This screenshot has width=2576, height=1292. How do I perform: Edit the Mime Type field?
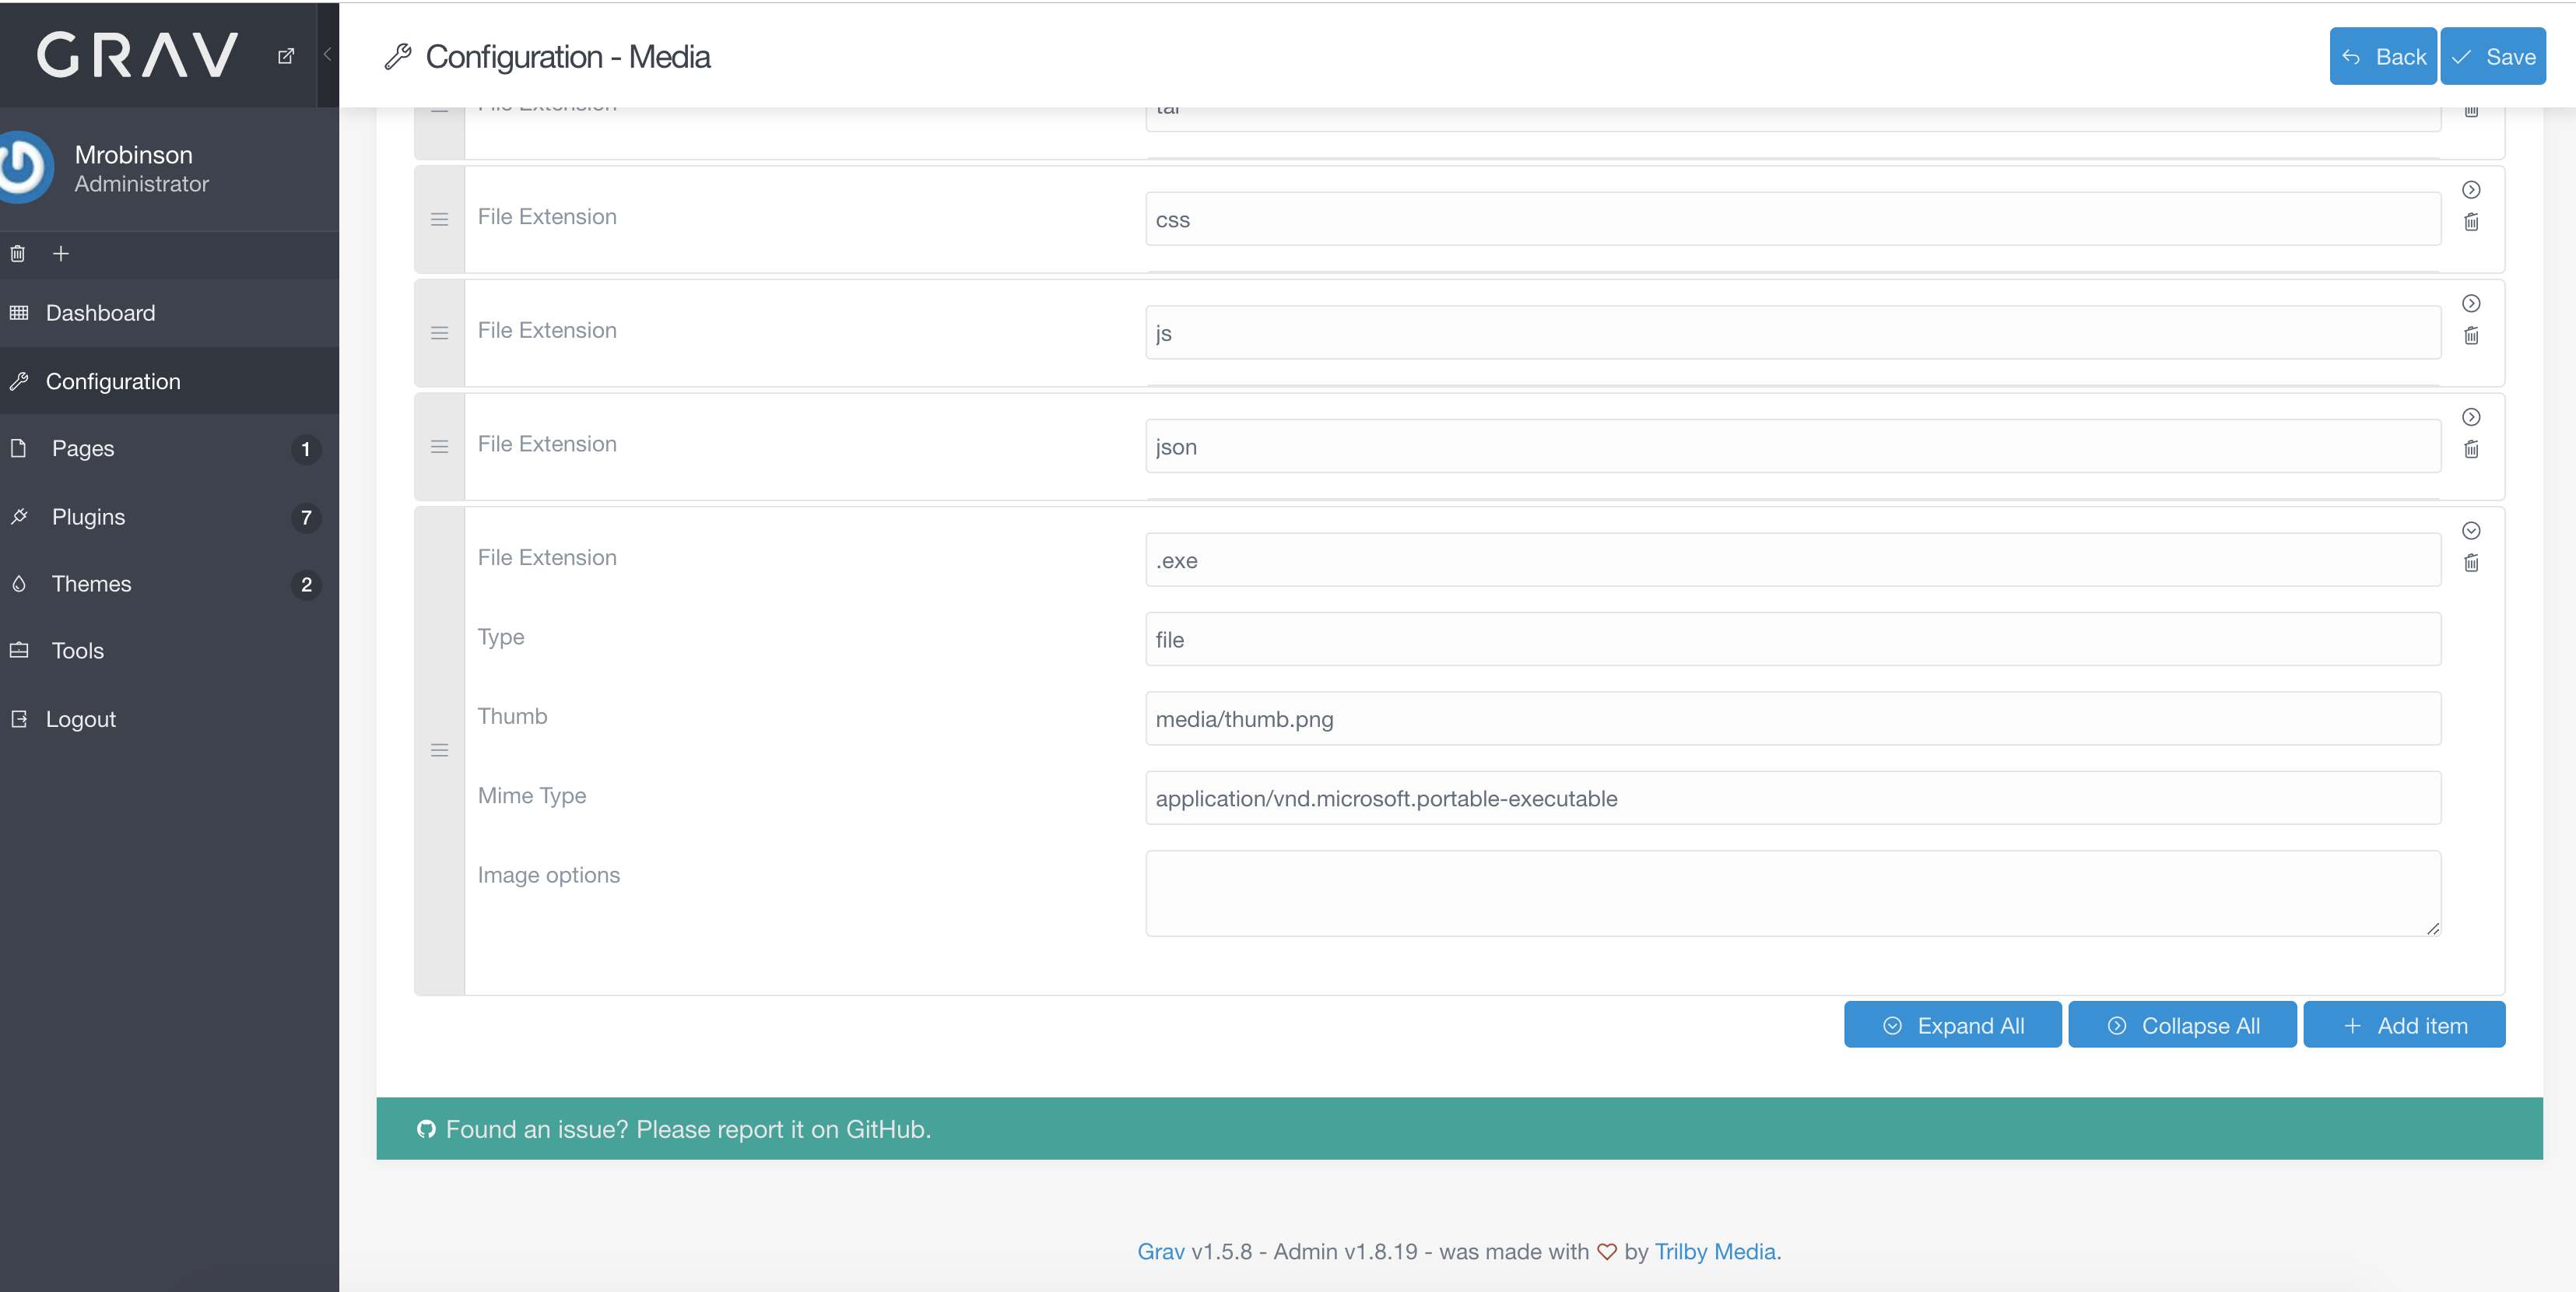(1792, 798)
